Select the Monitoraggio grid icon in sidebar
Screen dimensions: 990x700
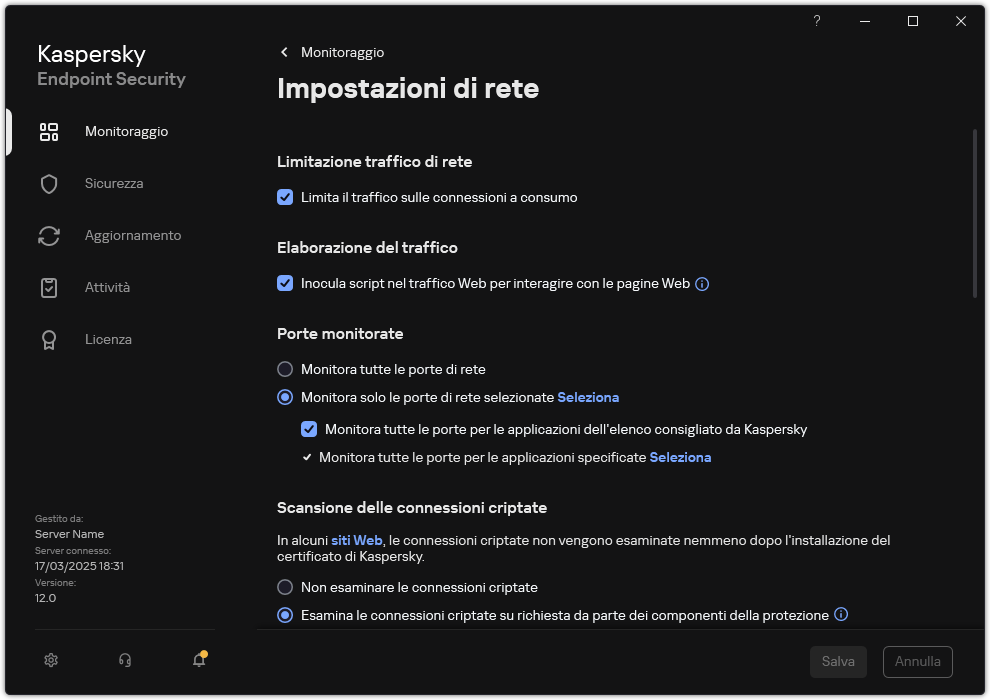click(x=48, y=131)
